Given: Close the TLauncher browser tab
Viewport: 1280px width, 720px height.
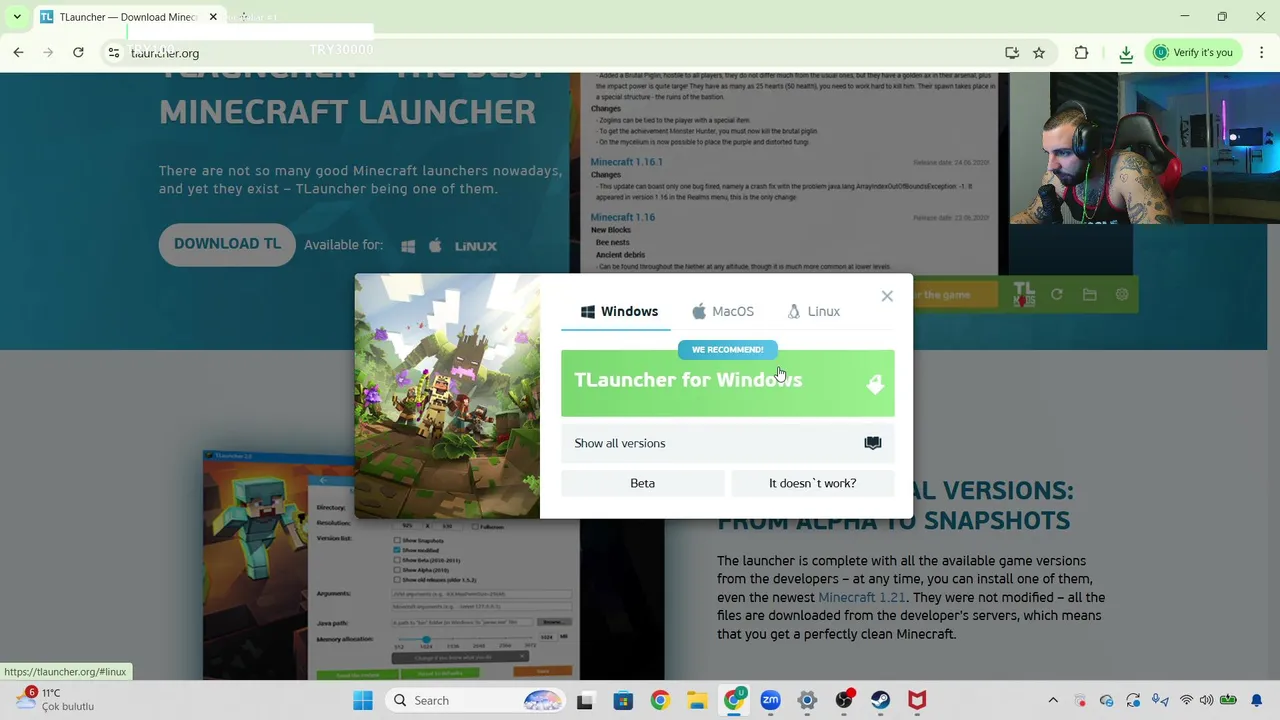Looking at the screenshot, I should click(x=213, y=17).
